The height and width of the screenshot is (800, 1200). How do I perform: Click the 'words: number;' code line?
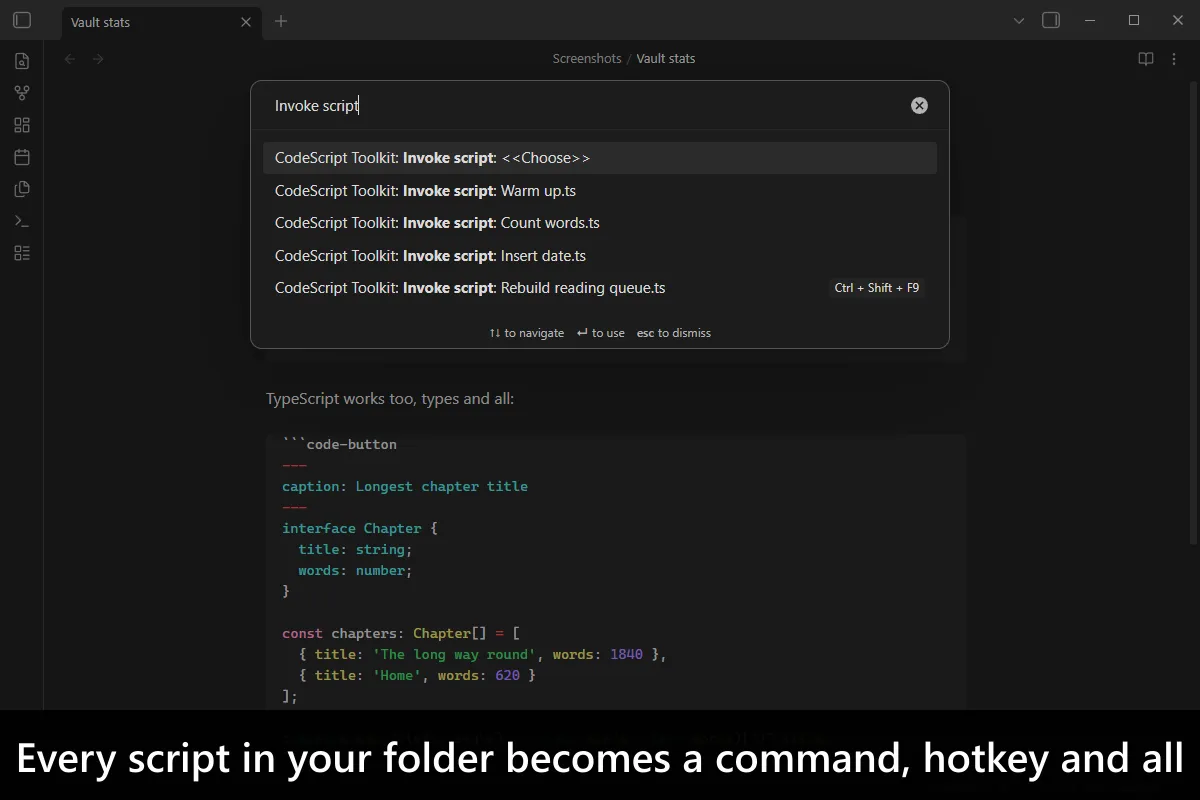pos(355,570)
